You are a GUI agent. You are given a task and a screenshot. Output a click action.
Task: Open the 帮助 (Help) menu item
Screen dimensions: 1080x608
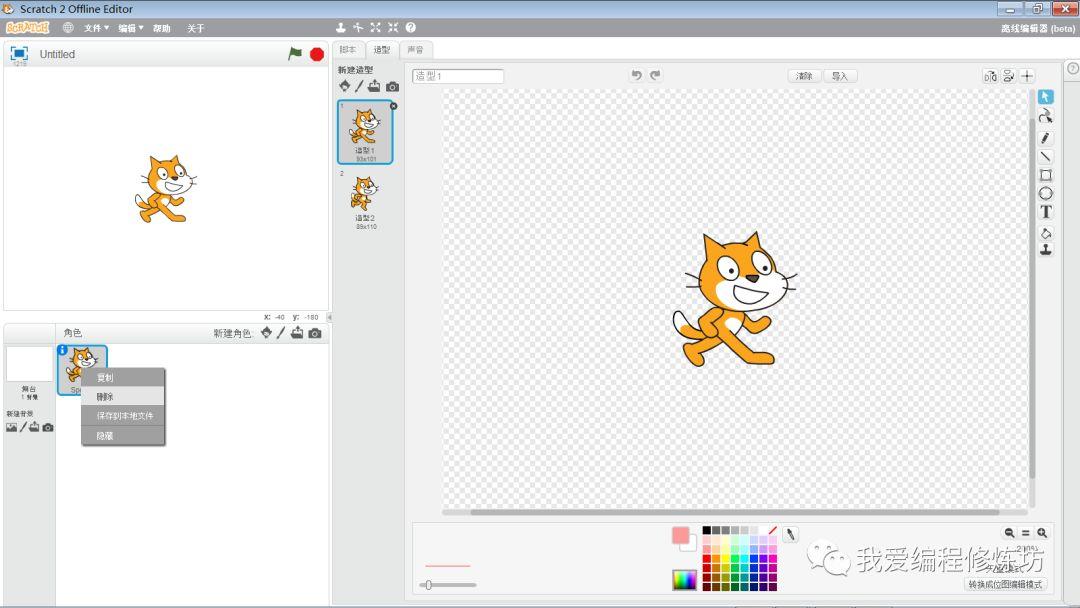[161, 28]
